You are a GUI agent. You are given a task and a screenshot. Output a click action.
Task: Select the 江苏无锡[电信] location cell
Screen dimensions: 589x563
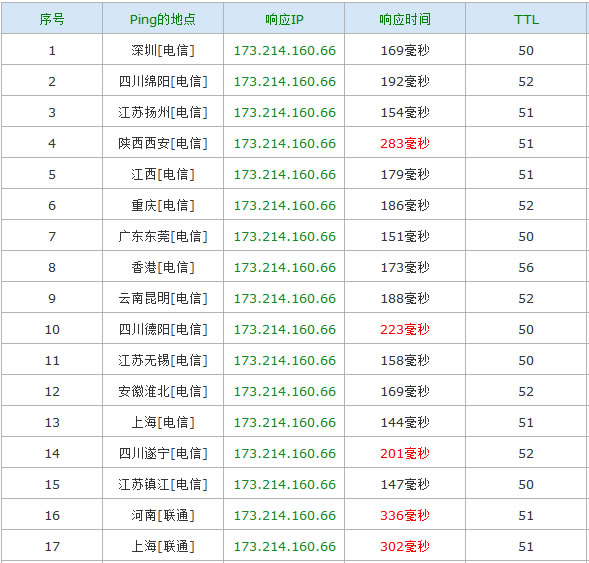point(163,360)
